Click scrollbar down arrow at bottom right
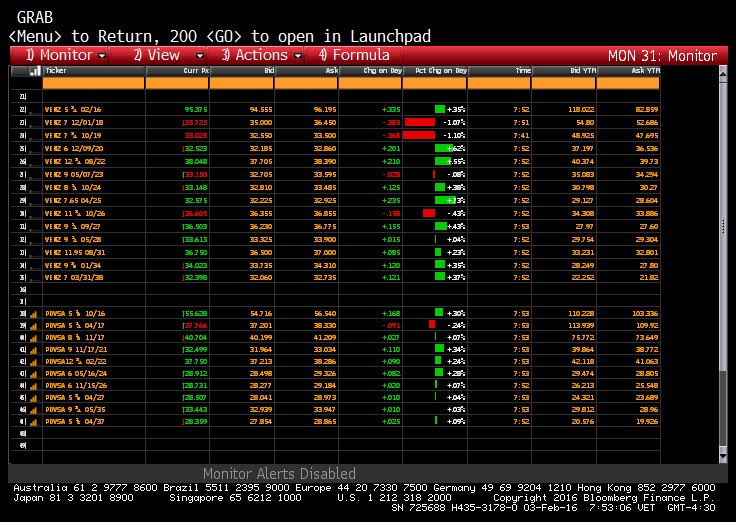736x522 pixels. pyautogui.click(x=723, y=456)
